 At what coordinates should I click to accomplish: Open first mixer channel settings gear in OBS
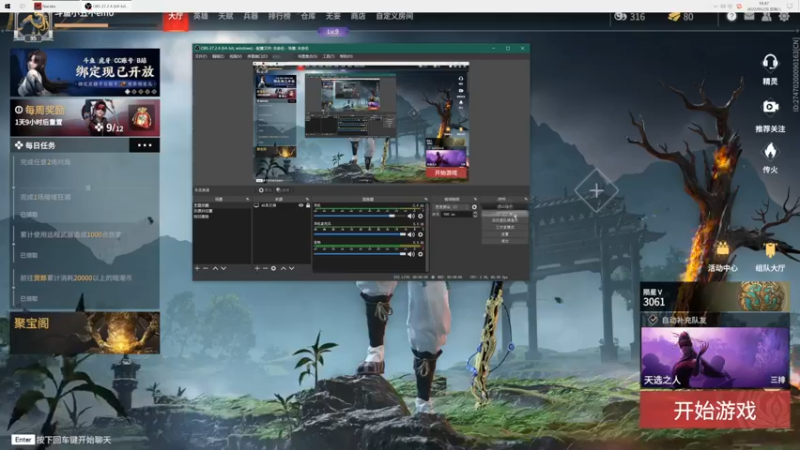pyautogui.click(x=420, y=216)
